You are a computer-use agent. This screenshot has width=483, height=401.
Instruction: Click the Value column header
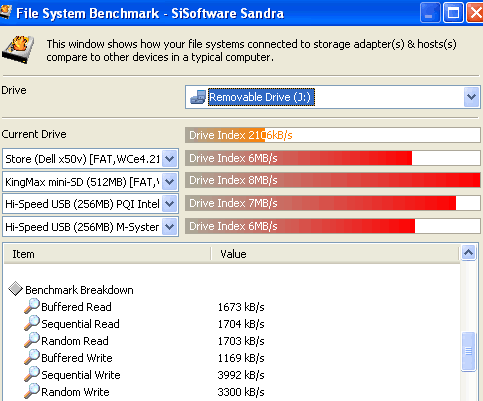(335, 254)
